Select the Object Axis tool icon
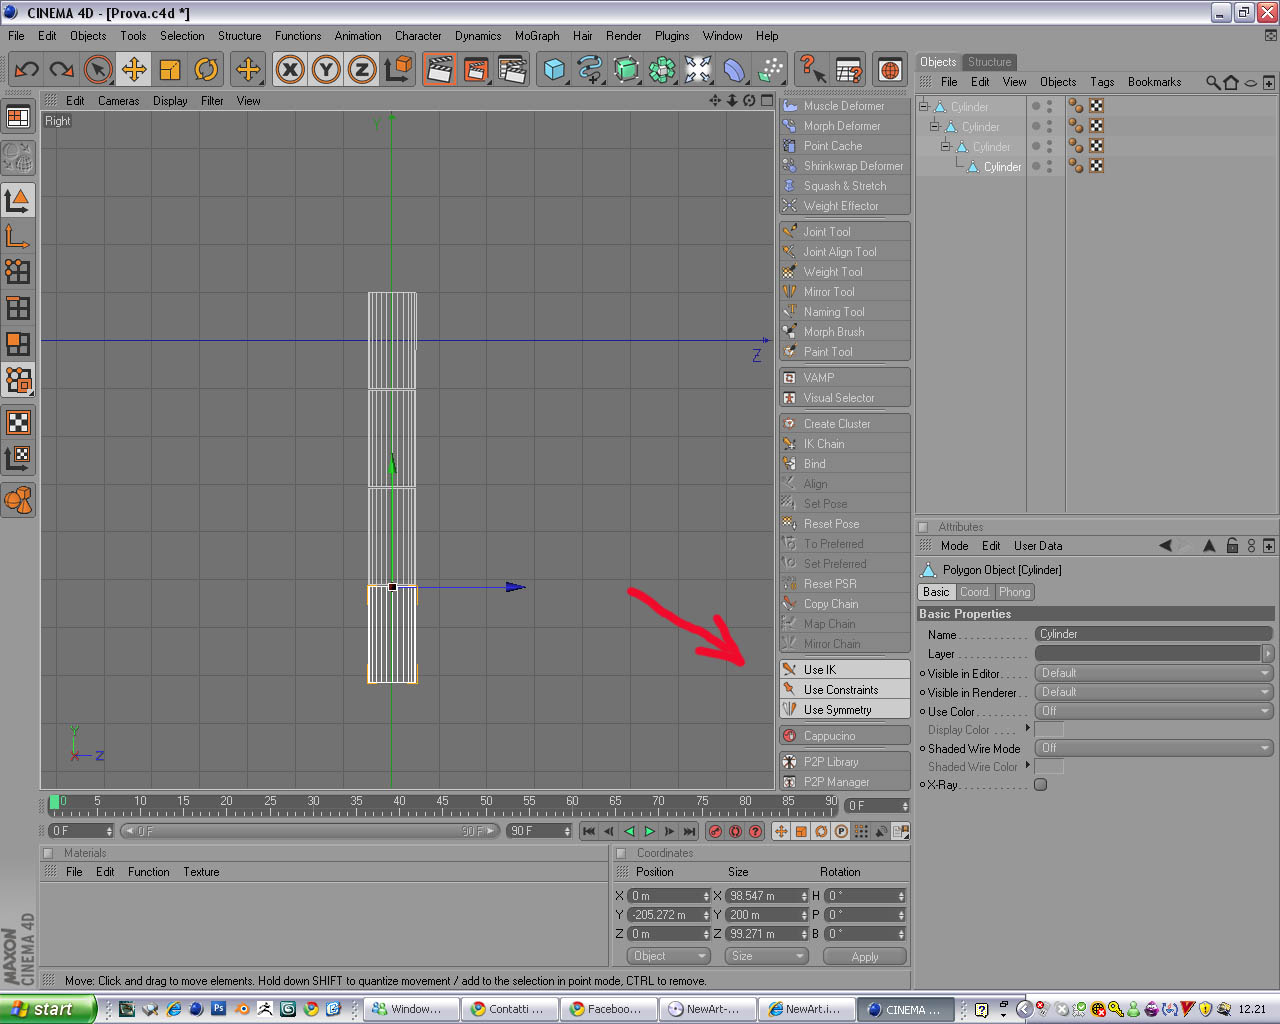 tap(18, 236)
